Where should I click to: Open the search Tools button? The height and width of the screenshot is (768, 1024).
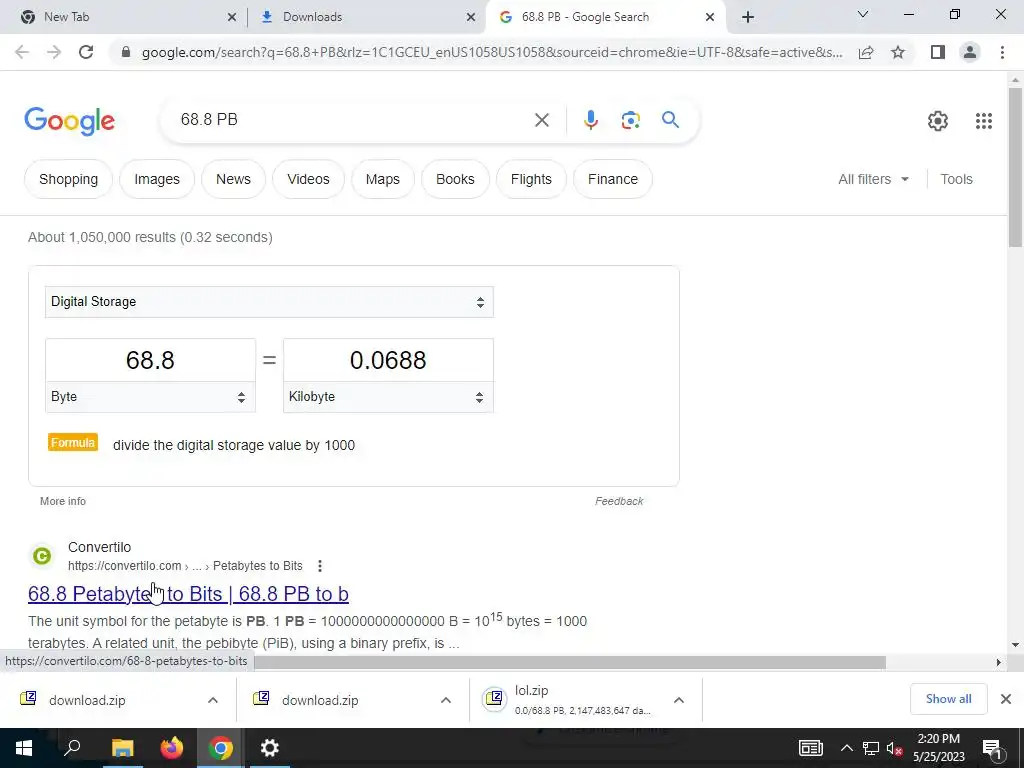[x=956, y=179]
